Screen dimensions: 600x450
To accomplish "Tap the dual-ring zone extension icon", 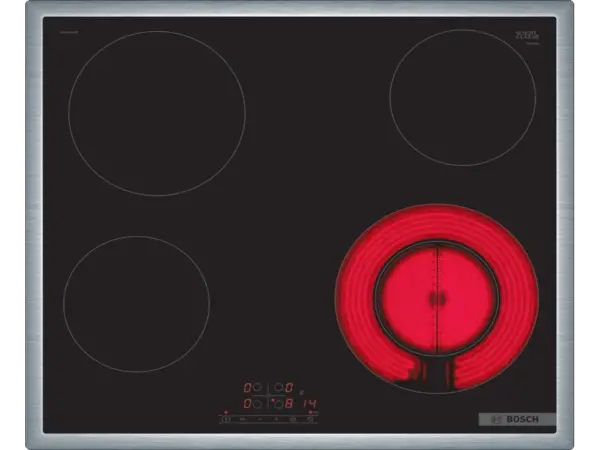I will [x=293, y=419].
